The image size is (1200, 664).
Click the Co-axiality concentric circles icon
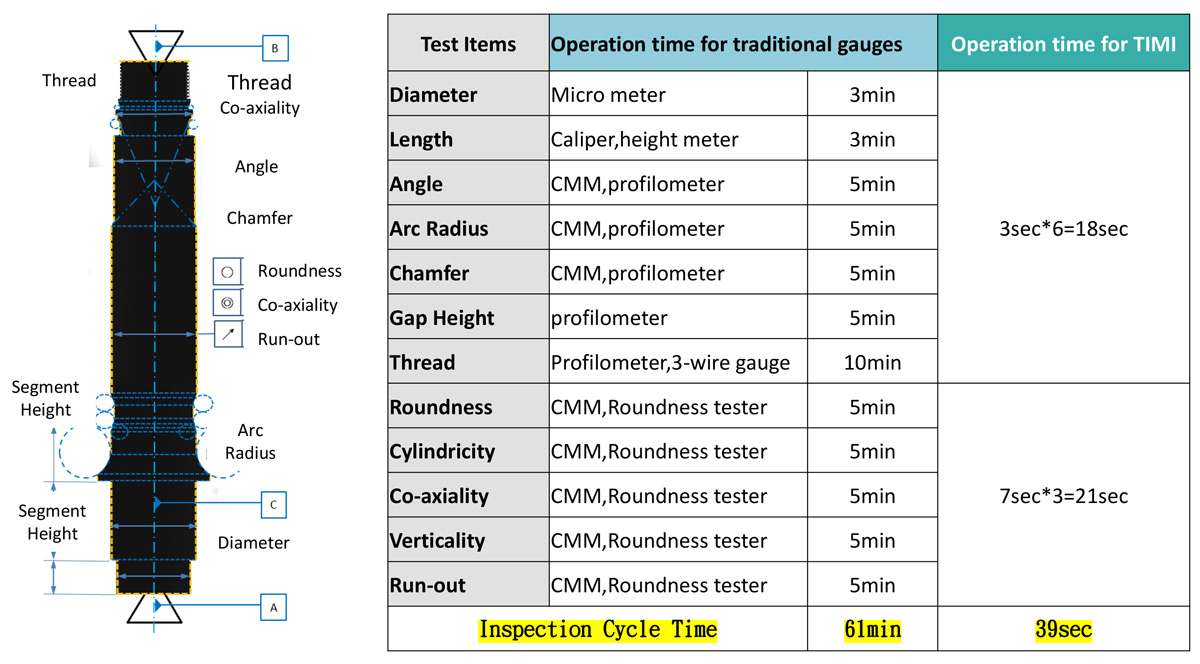click(x=227, y=303)
